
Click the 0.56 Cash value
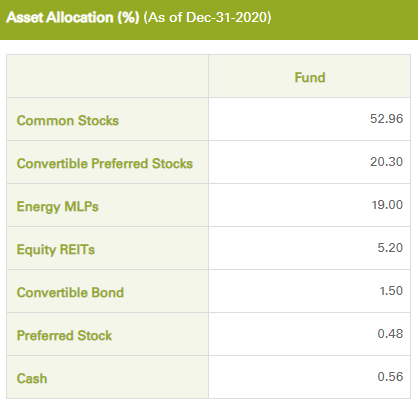(390, 377)
